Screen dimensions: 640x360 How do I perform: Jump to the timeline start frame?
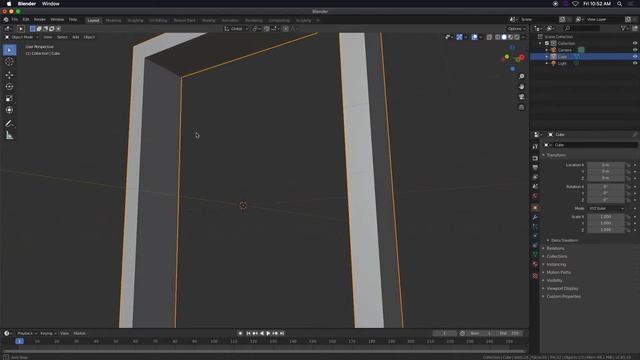coord(248,333)
